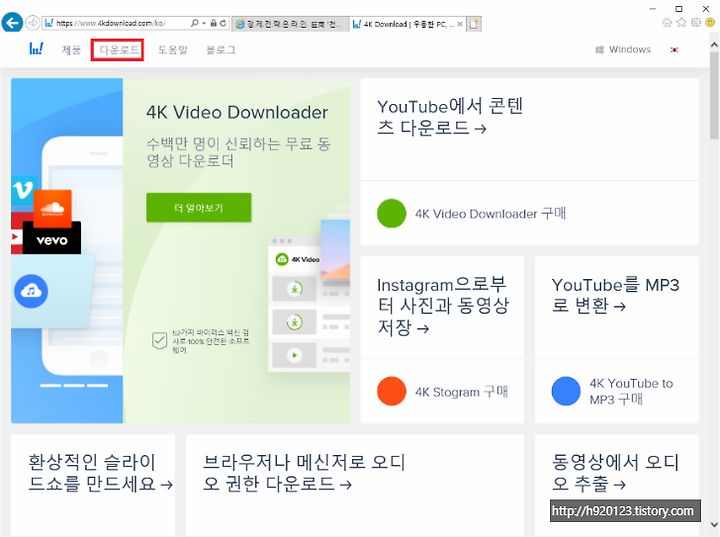Viewport: 720px width, 537px height.
Task: Click the scrollbar down arrow
Action: click(x=714, y=524)
